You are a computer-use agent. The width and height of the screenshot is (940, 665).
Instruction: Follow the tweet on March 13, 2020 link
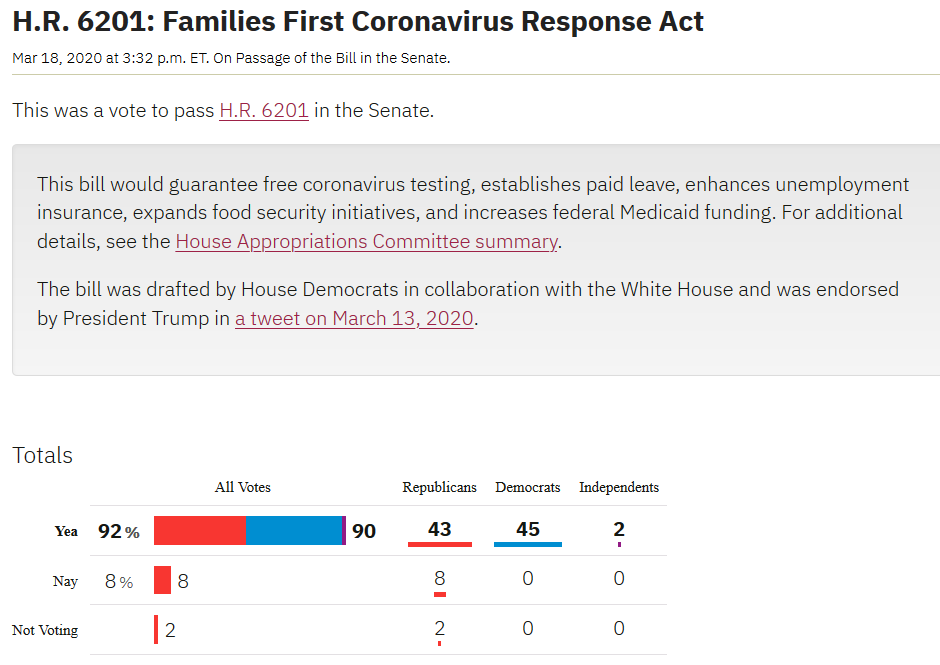354,319
